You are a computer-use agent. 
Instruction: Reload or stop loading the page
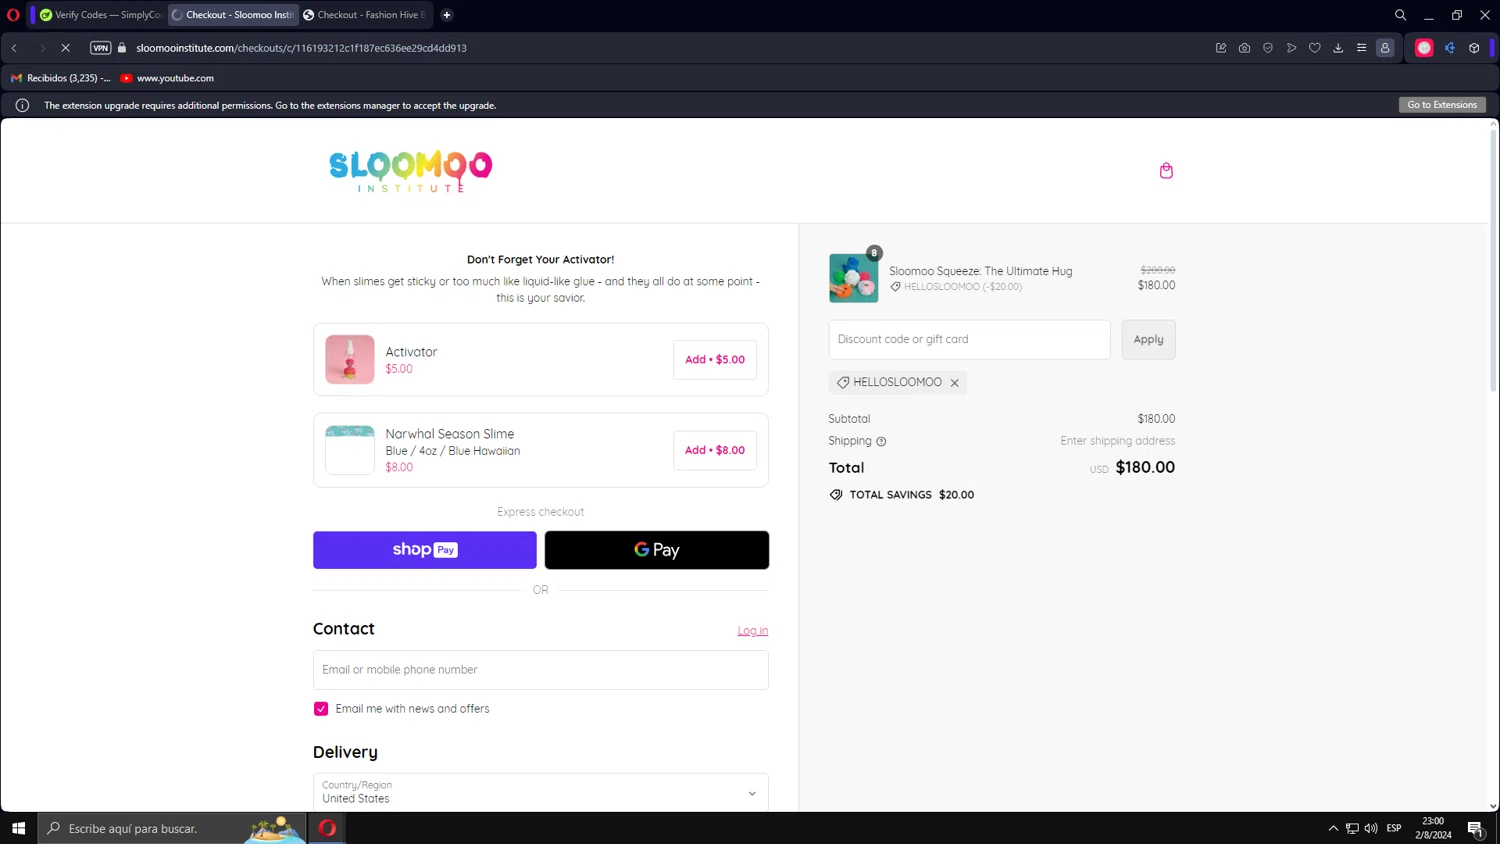coord(66,48)
